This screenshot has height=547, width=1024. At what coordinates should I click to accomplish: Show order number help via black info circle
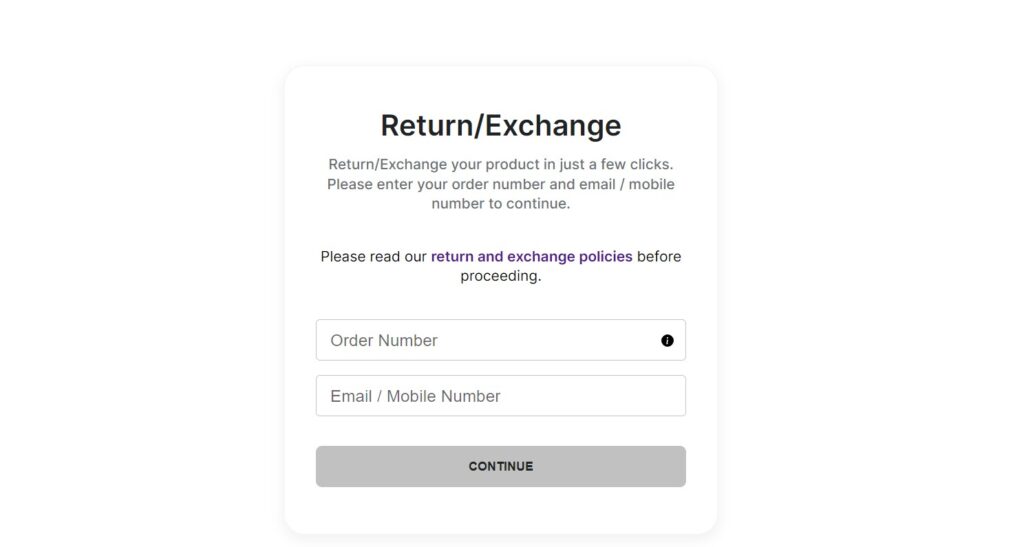pos(667,340)
